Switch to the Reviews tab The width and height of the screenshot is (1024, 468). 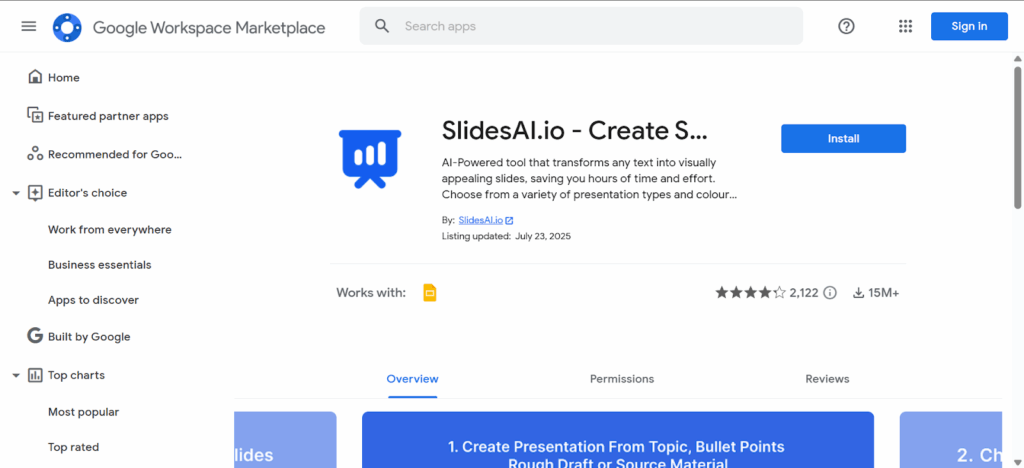coord(827,379)
